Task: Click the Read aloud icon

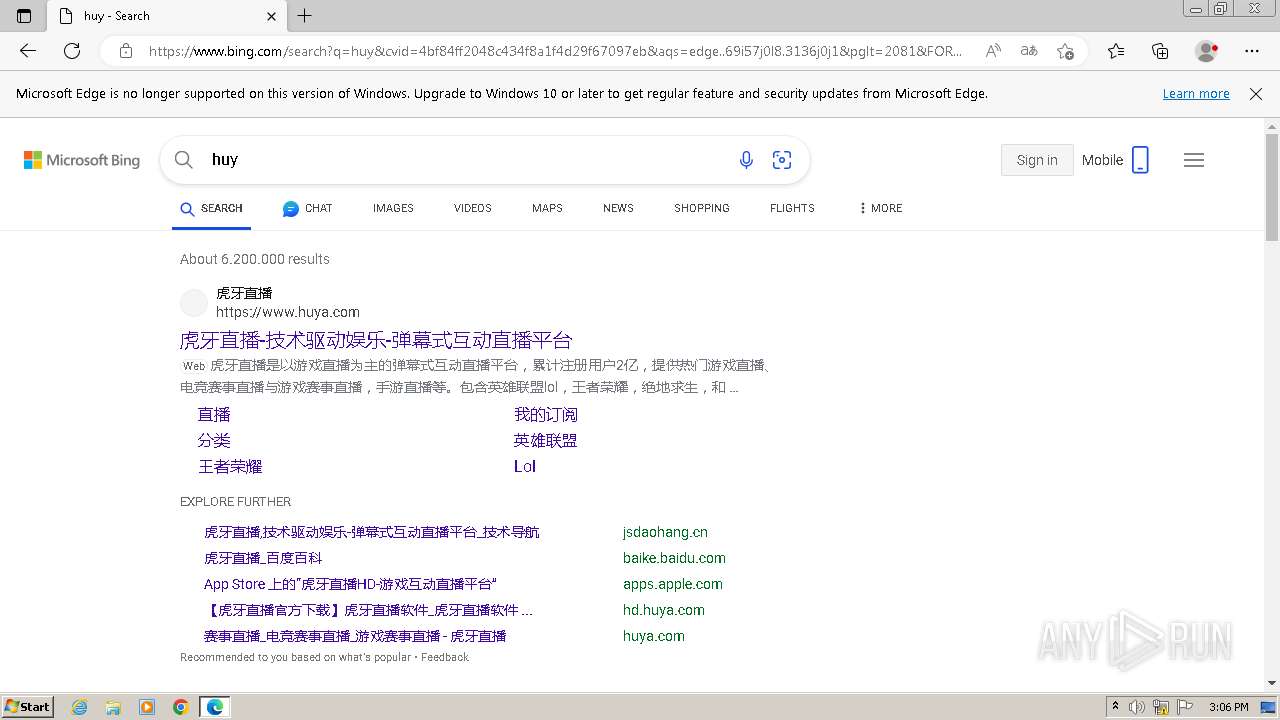Action: click(993, 50)
